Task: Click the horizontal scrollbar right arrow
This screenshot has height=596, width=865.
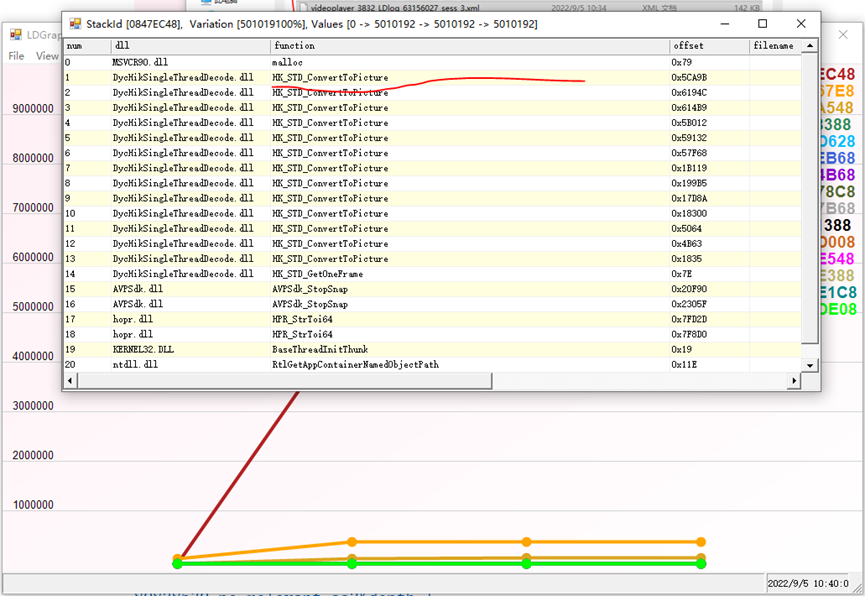Action: pyautogui.click(x=794, y=380)
